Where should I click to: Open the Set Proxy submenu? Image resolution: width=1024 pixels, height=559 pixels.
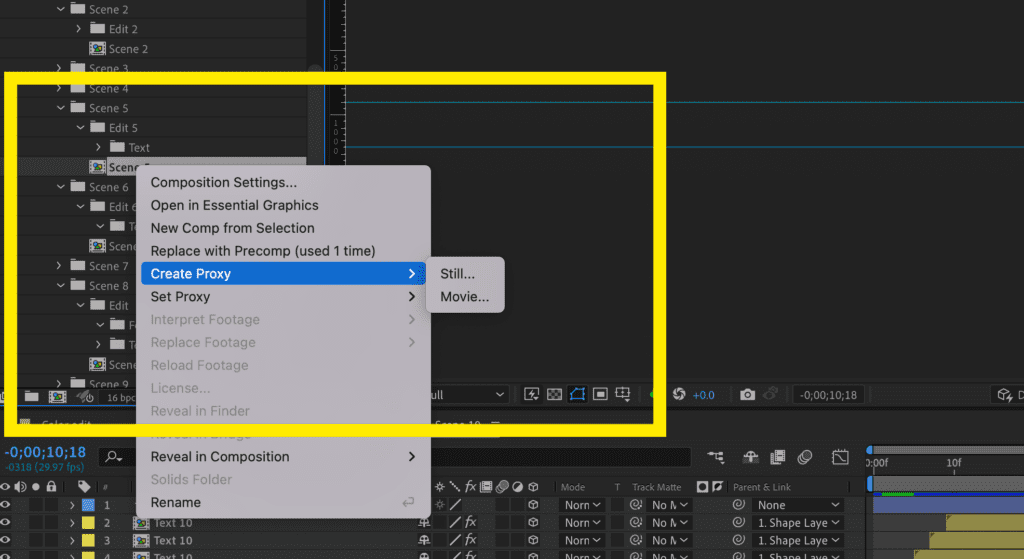[x=283, y=296]
